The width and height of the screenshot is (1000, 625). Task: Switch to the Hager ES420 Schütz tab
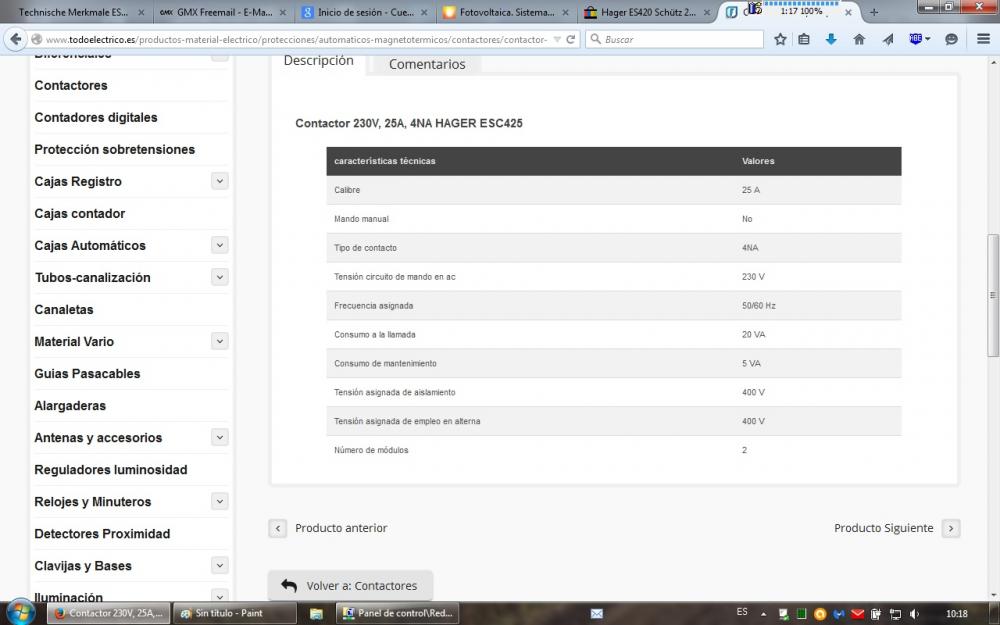(641, 12)
